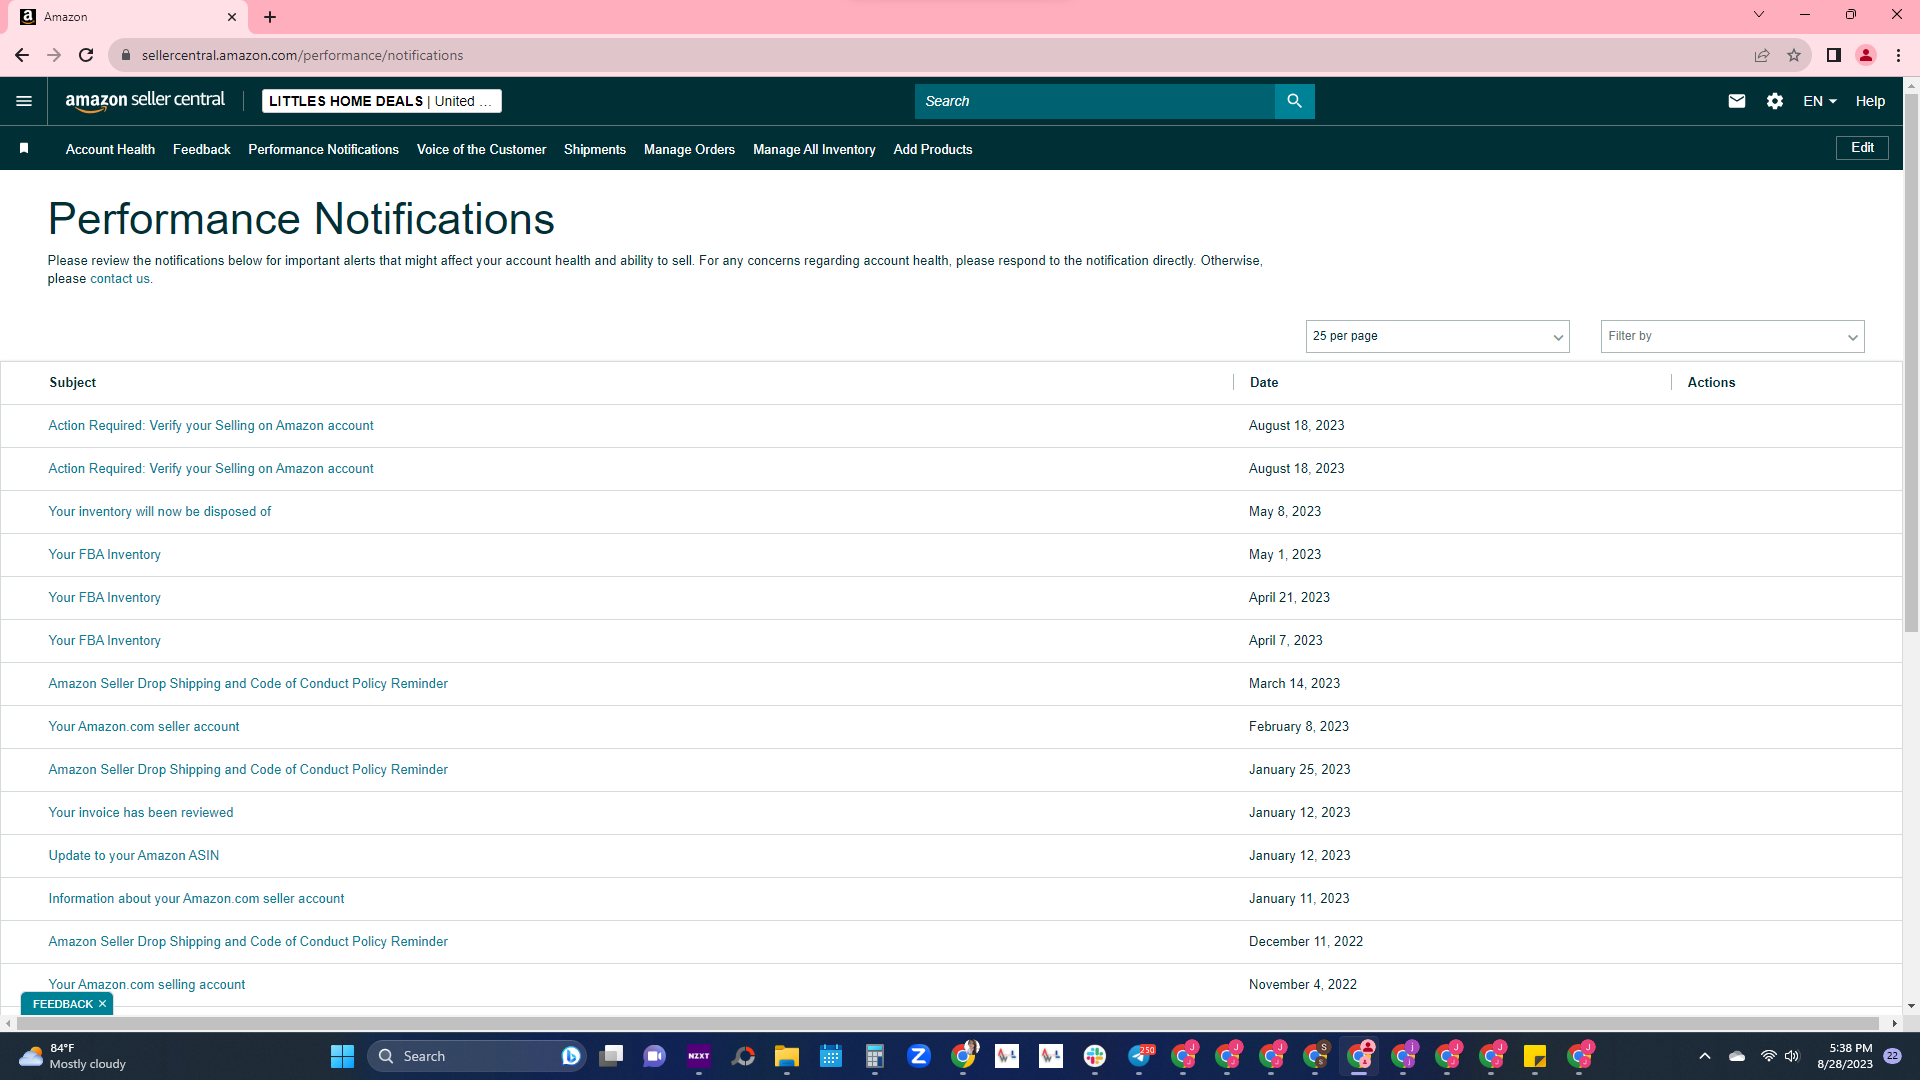Open the April 7, 2023 FBA Inventory notification
The width and height of the screenshot is (1920, 1080).
pyautogui.click(x=105, y=640)
